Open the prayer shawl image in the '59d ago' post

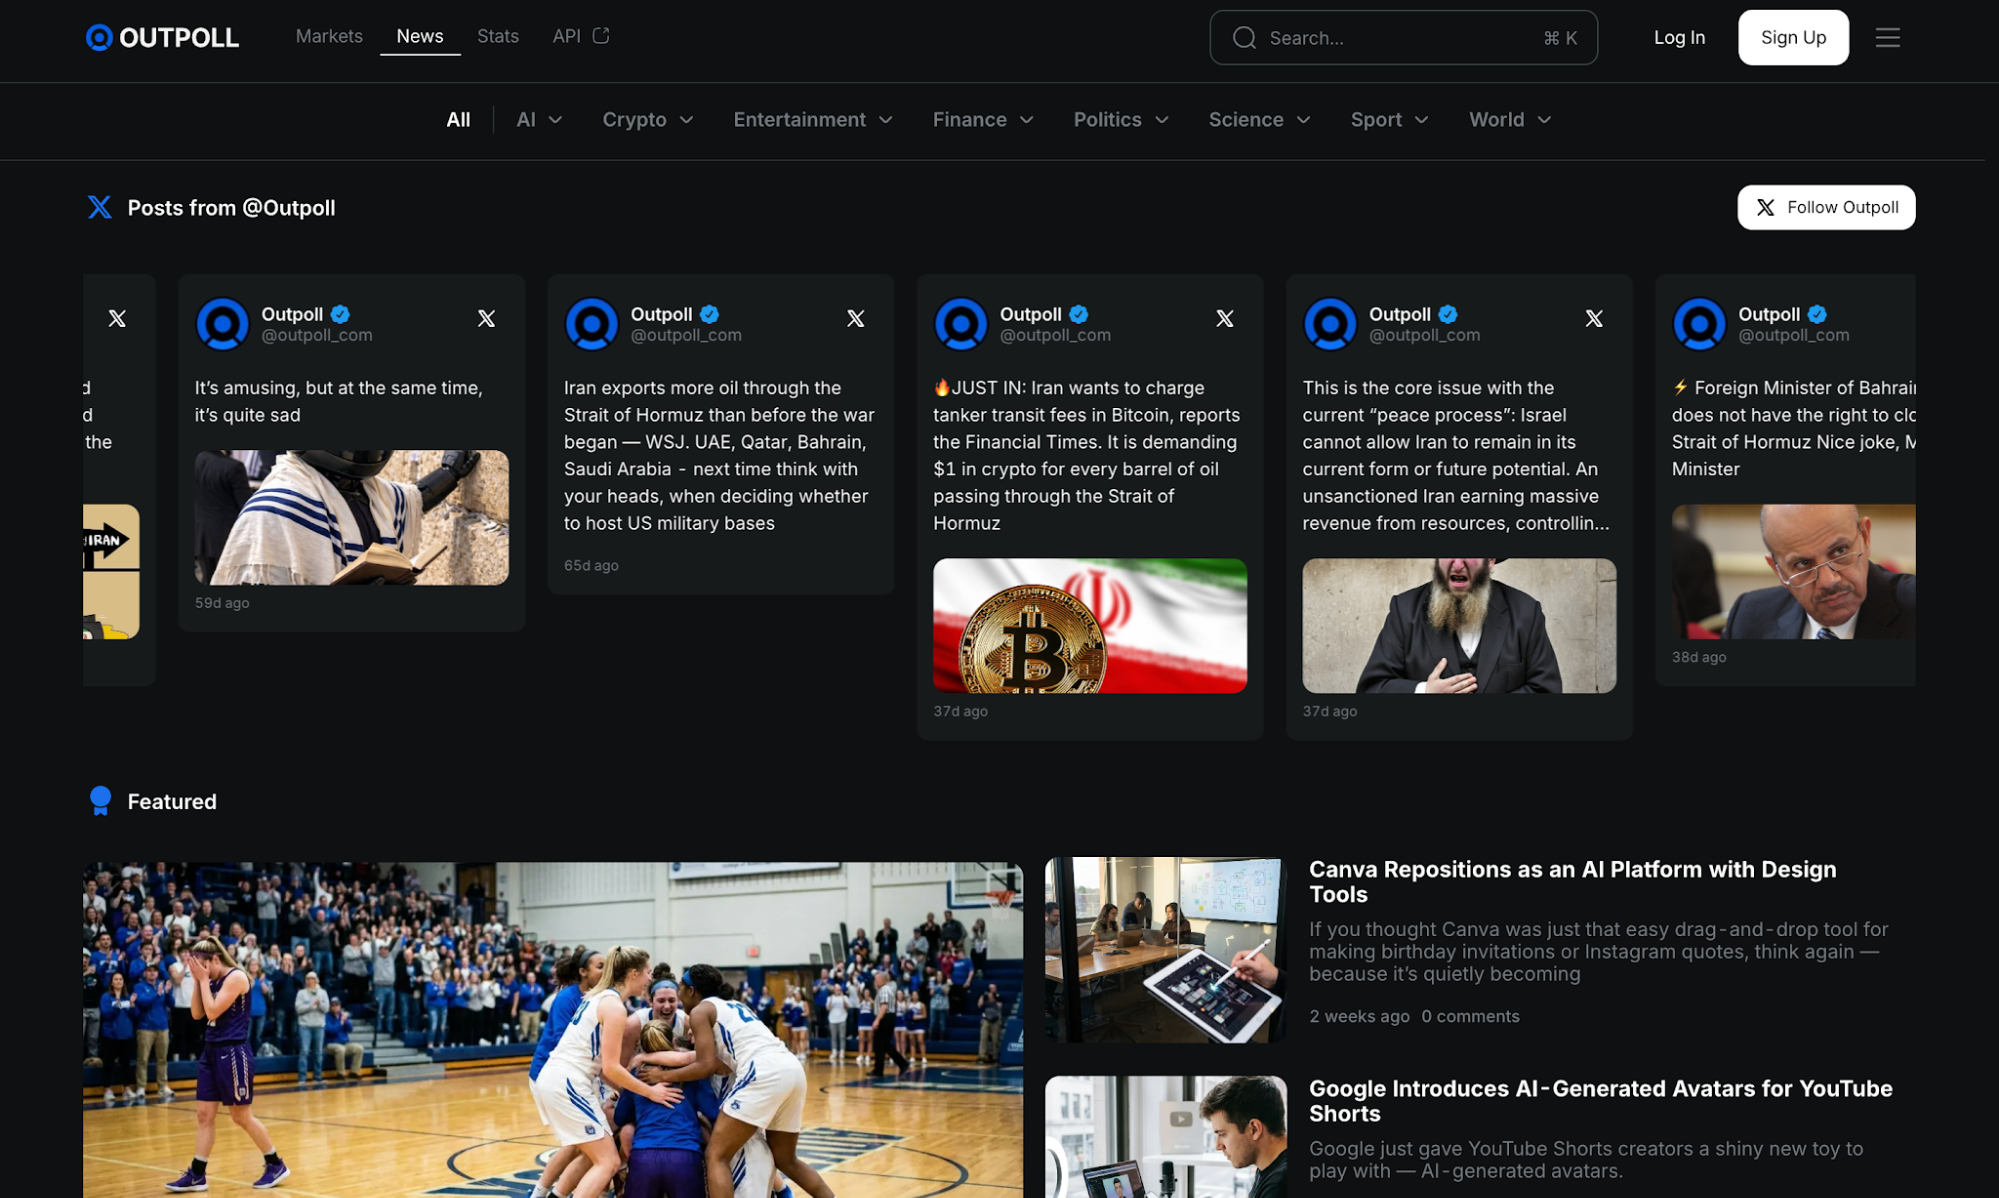click(x=351, y=517)
